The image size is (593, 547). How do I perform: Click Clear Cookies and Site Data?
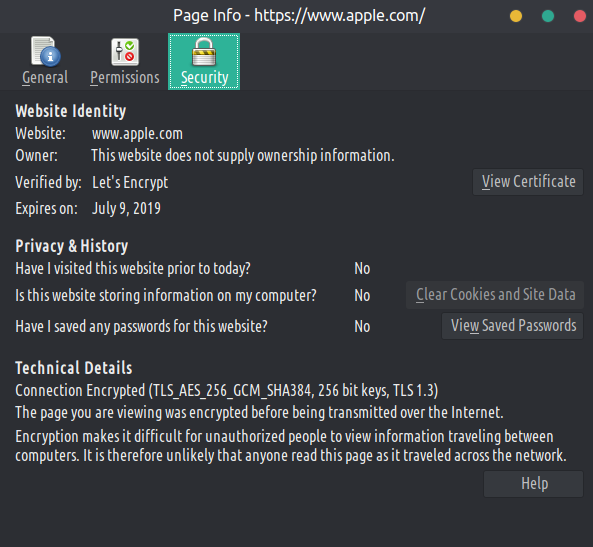coord(495,295)
